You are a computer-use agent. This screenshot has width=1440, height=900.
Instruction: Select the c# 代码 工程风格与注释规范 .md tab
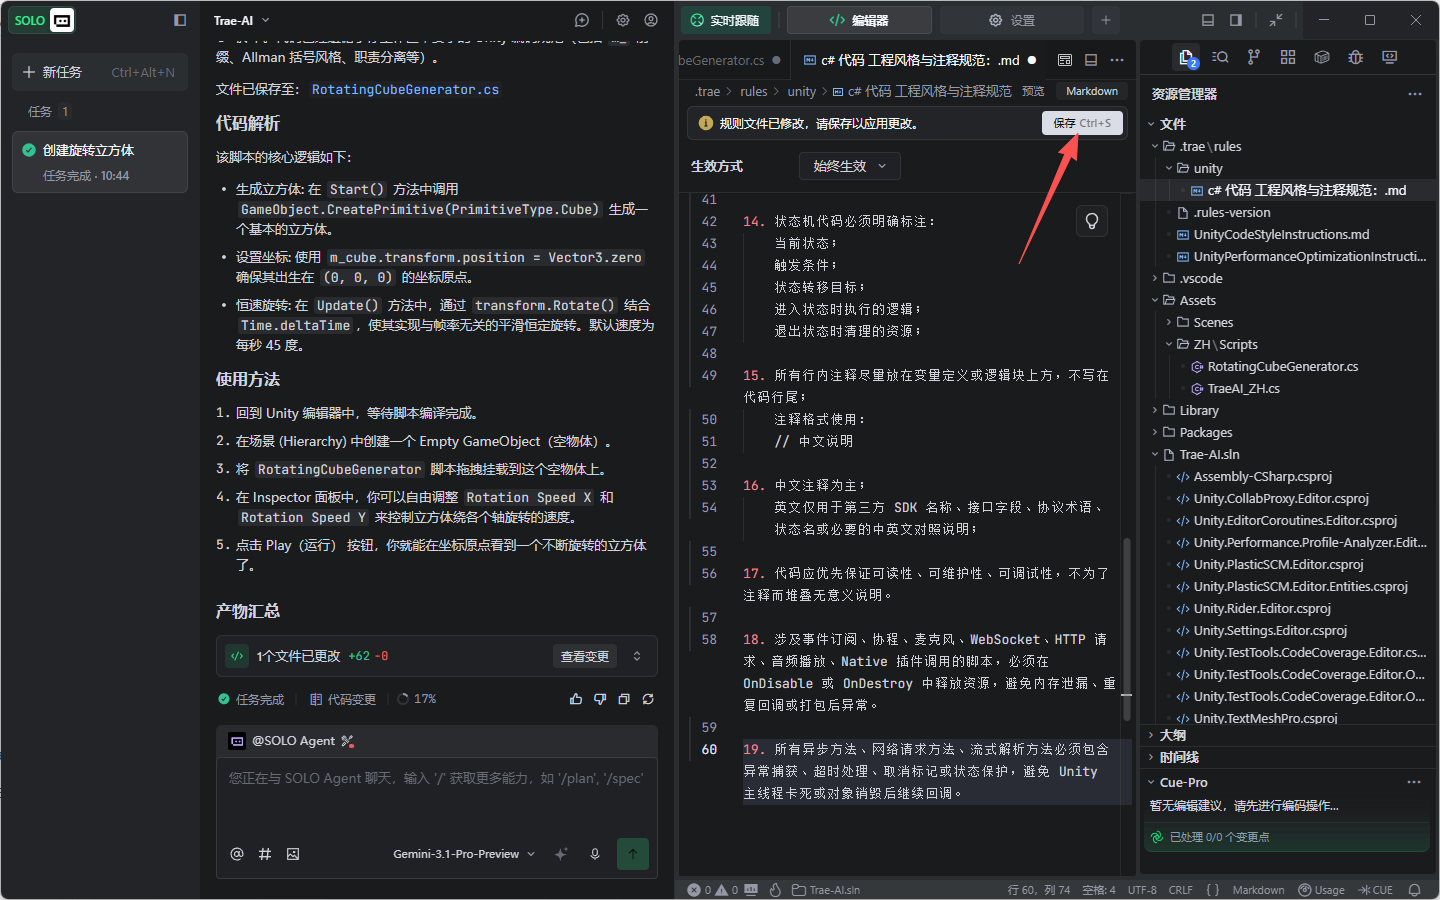pyautogui.click(x=920, y=60)
